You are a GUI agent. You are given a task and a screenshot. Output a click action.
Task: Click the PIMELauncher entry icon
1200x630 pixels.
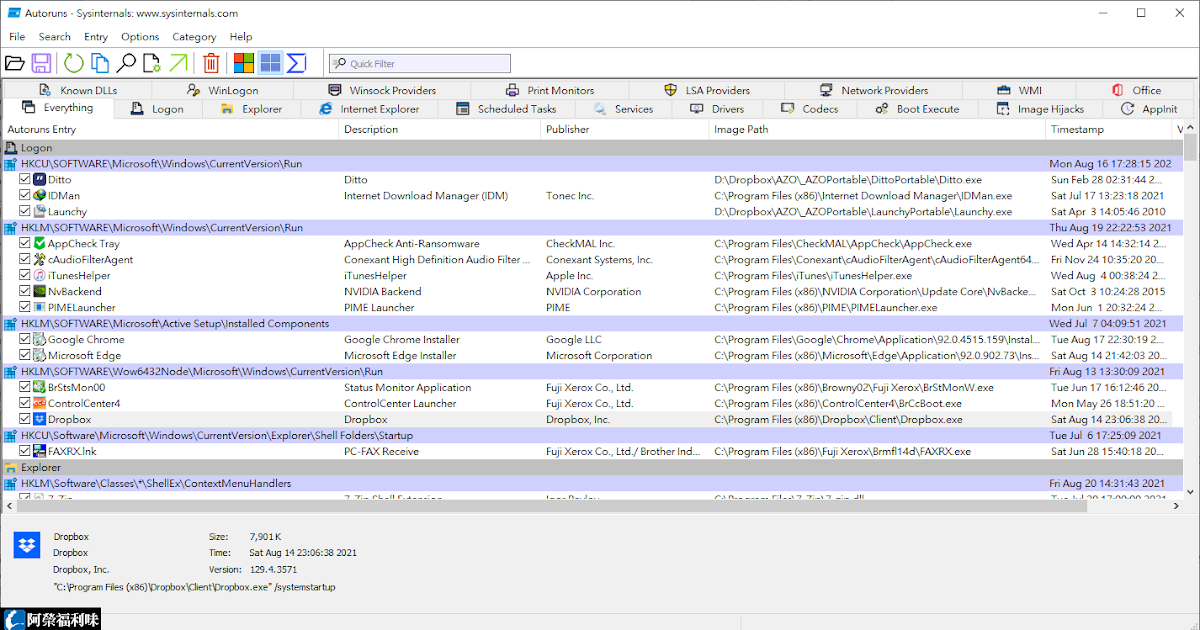(40, 307)
